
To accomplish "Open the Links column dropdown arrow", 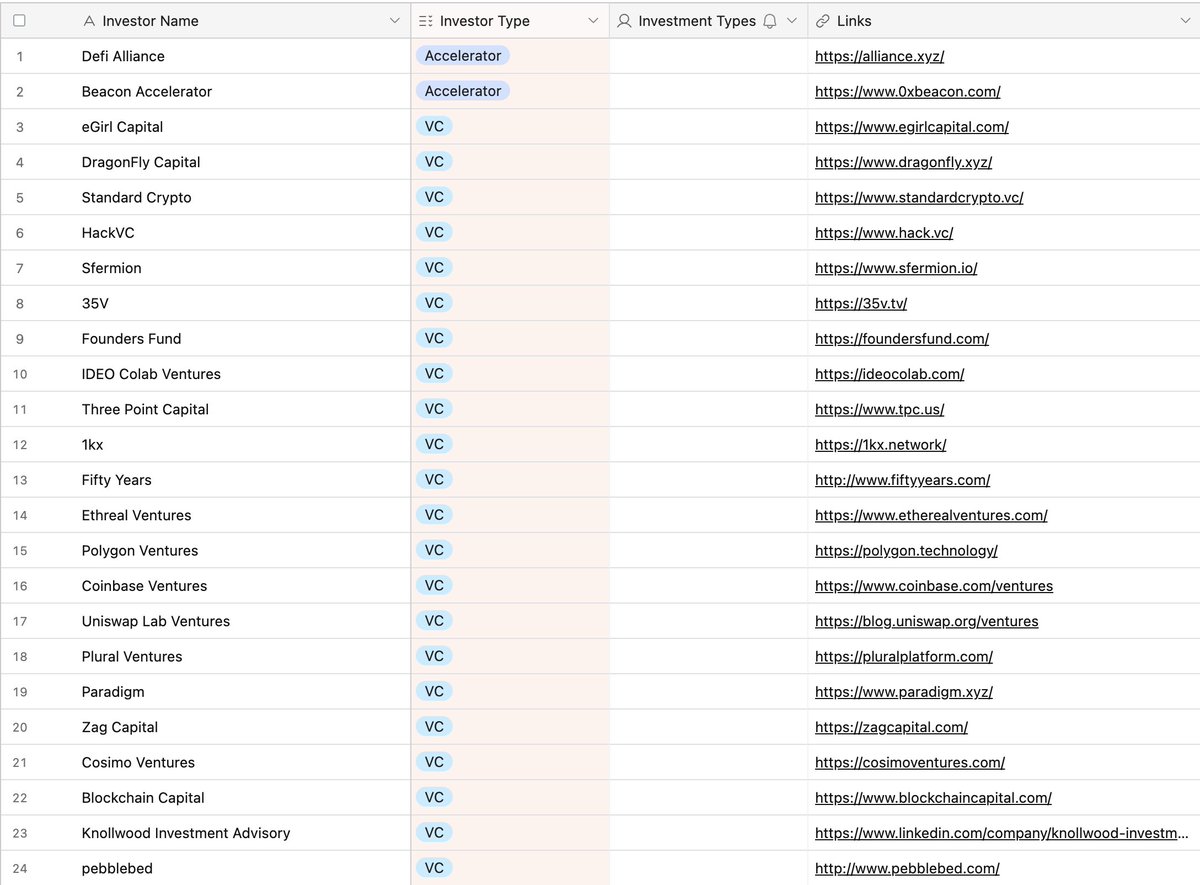I will [x=1185, y=21].
